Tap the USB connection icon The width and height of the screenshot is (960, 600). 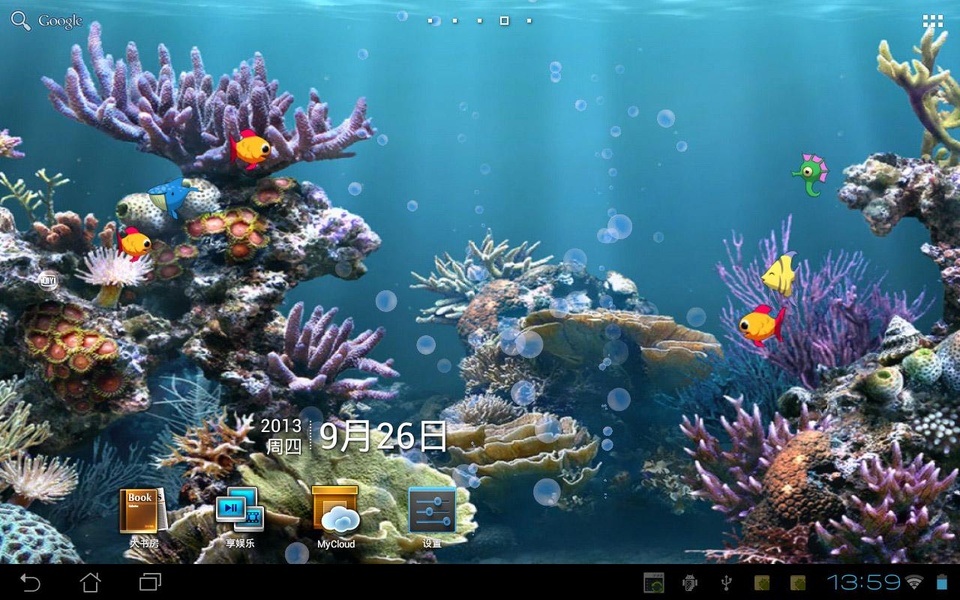tap(726, 583)
